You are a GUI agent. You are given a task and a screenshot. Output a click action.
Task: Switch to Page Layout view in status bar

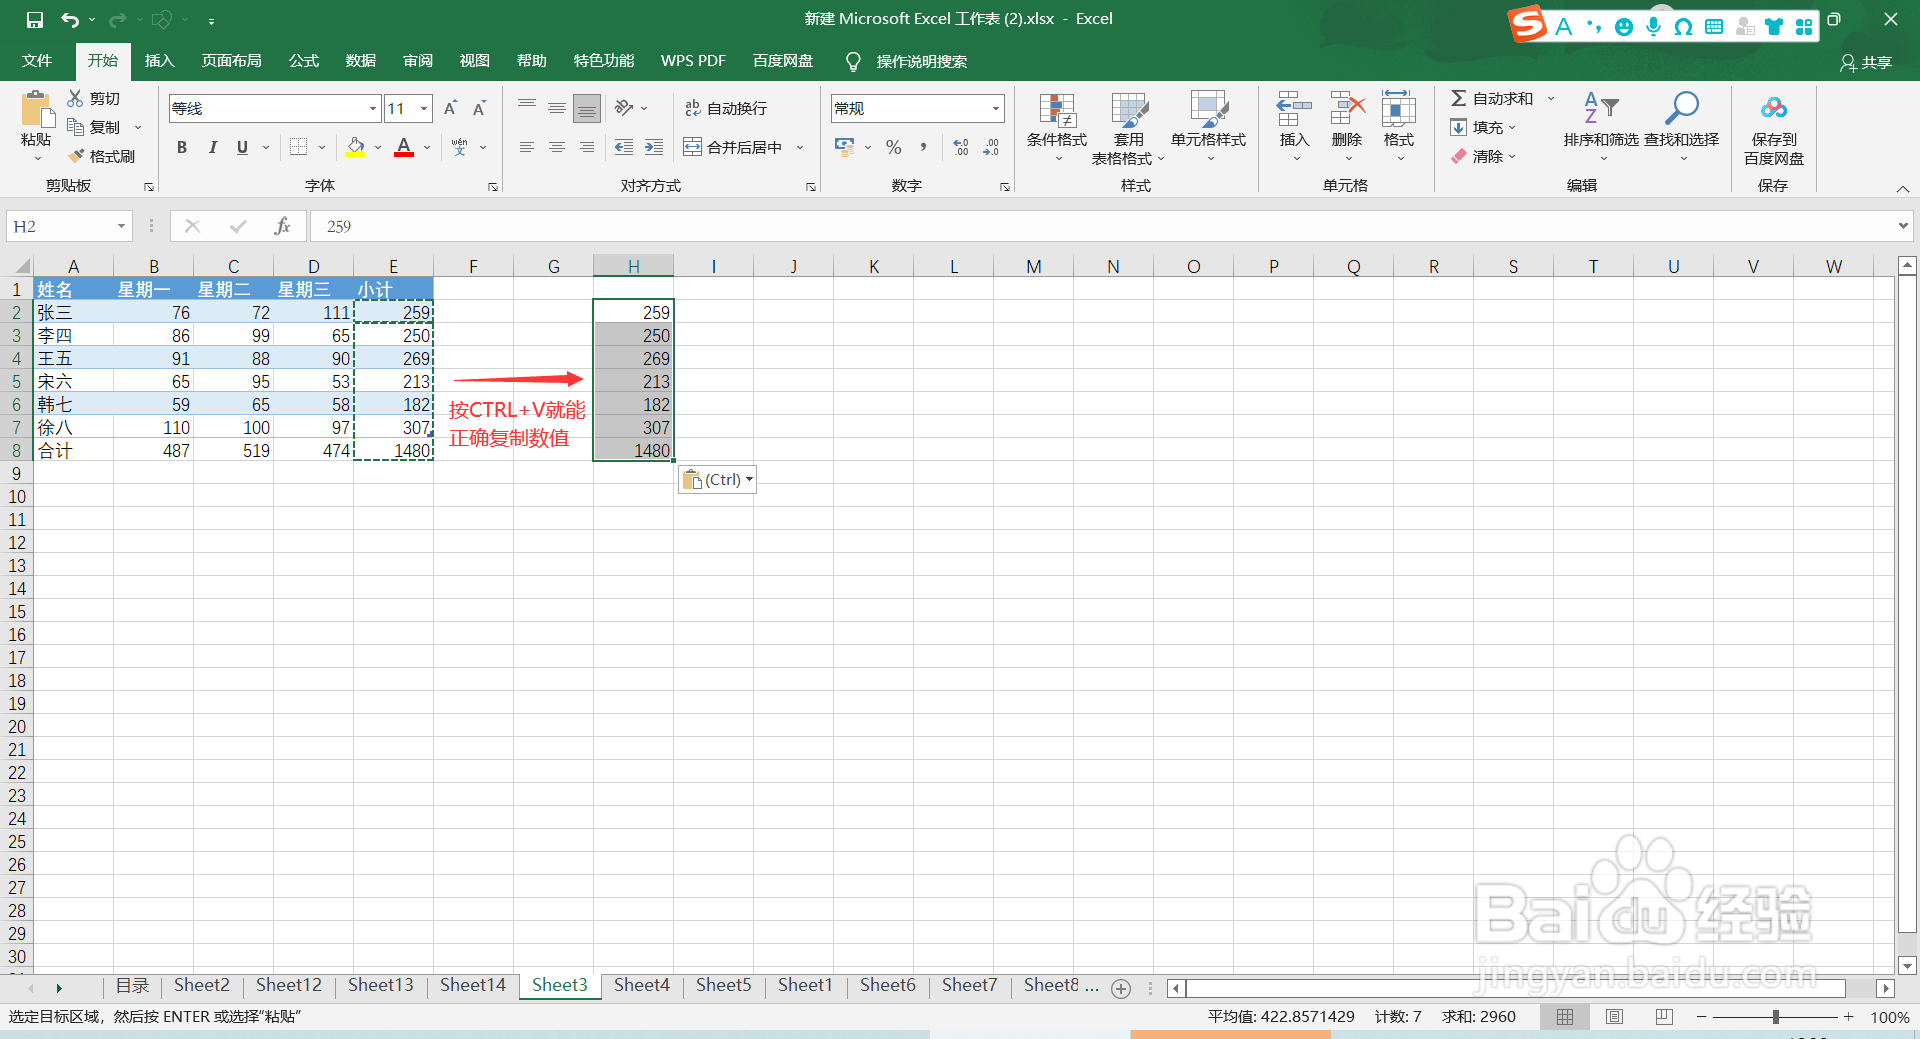tap(1614, 1016)
